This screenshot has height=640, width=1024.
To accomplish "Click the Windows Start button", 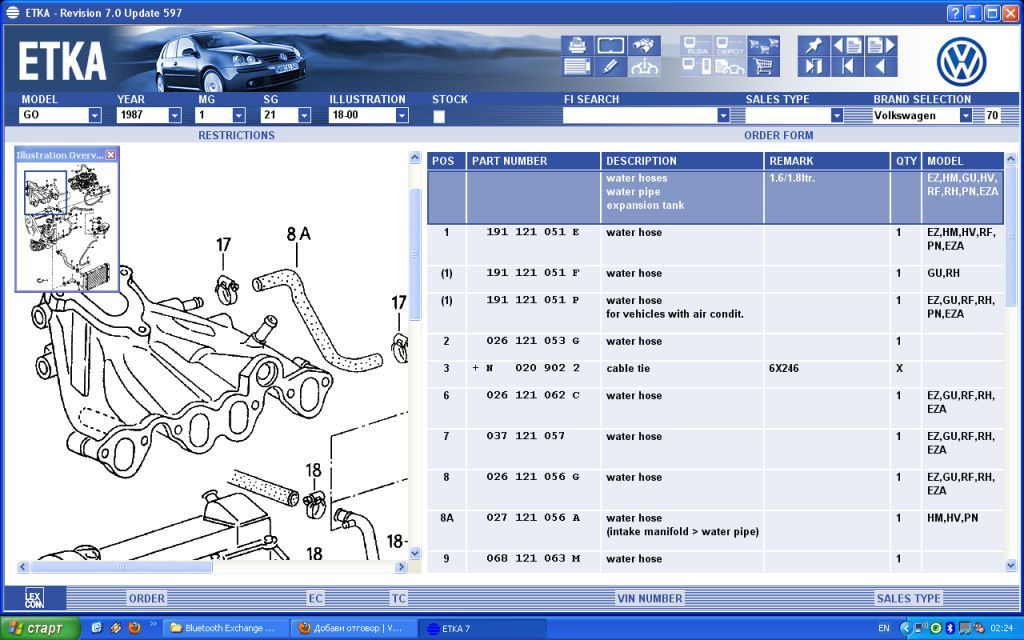I will [x=38, y=628].
